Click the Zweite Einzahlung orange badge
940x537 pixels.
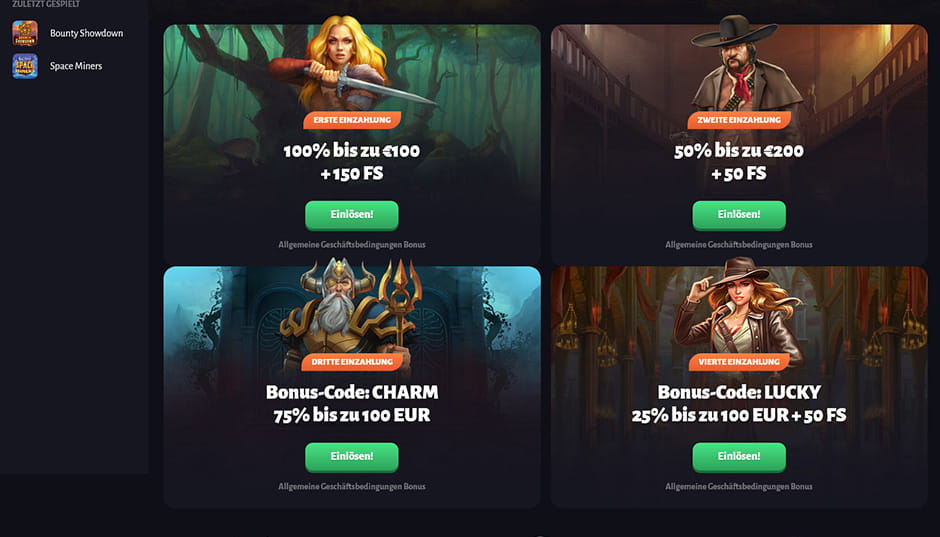click(x=739, y=120)
